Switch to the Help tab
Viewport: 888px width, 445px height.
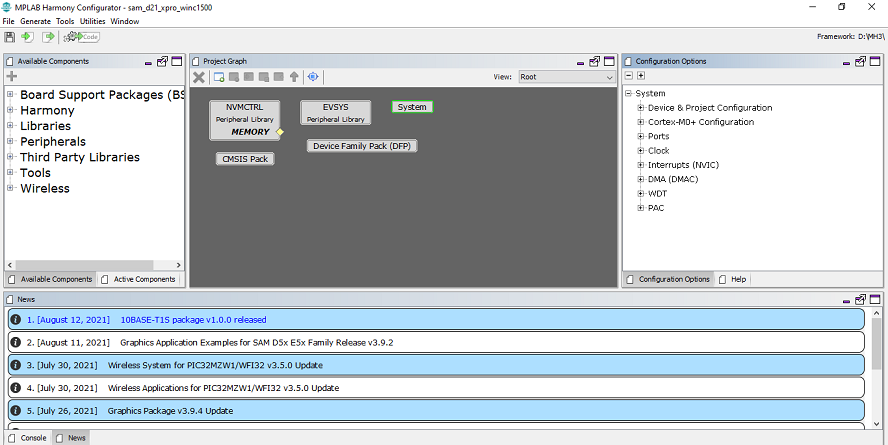tap(737, 279)
